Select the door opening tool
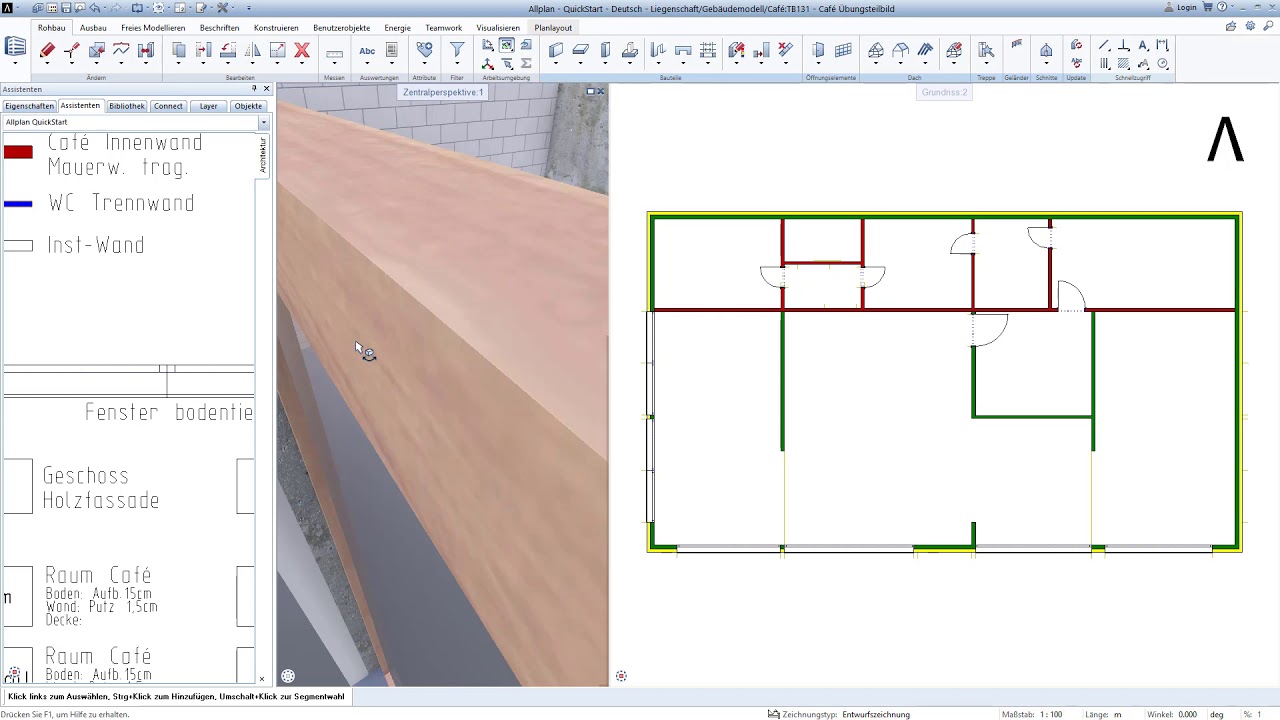The width and height of the screenshot is (1280, 720). click(x=818, y=50)
